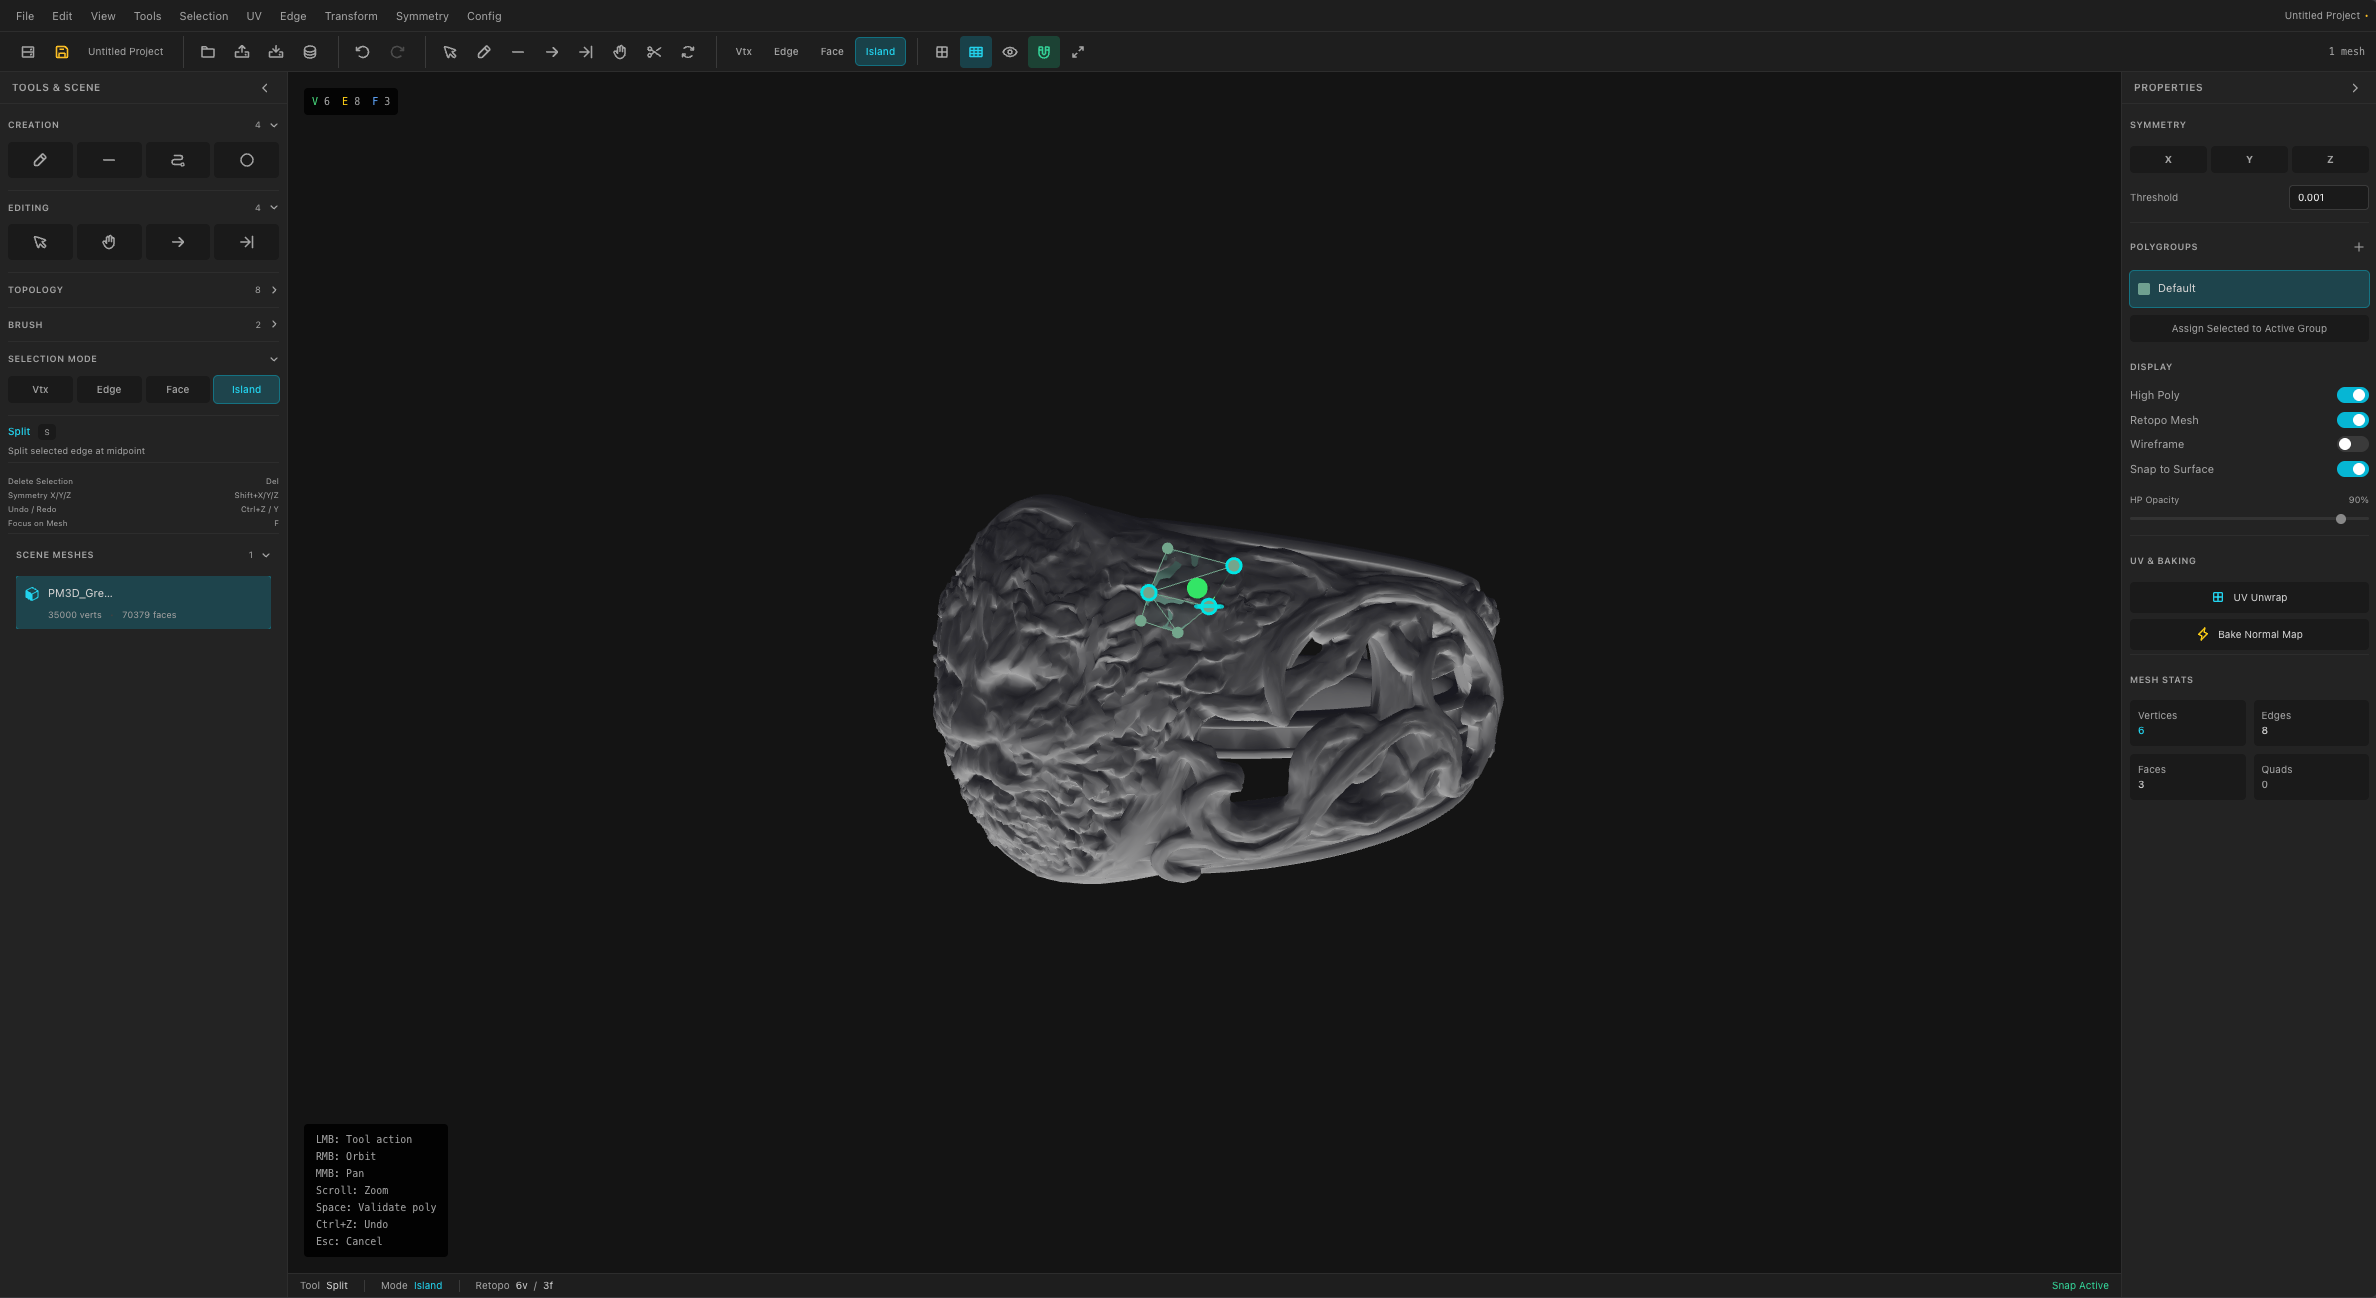Click the eye visibility icon in the toolbar

click(x=1009, y=52)
